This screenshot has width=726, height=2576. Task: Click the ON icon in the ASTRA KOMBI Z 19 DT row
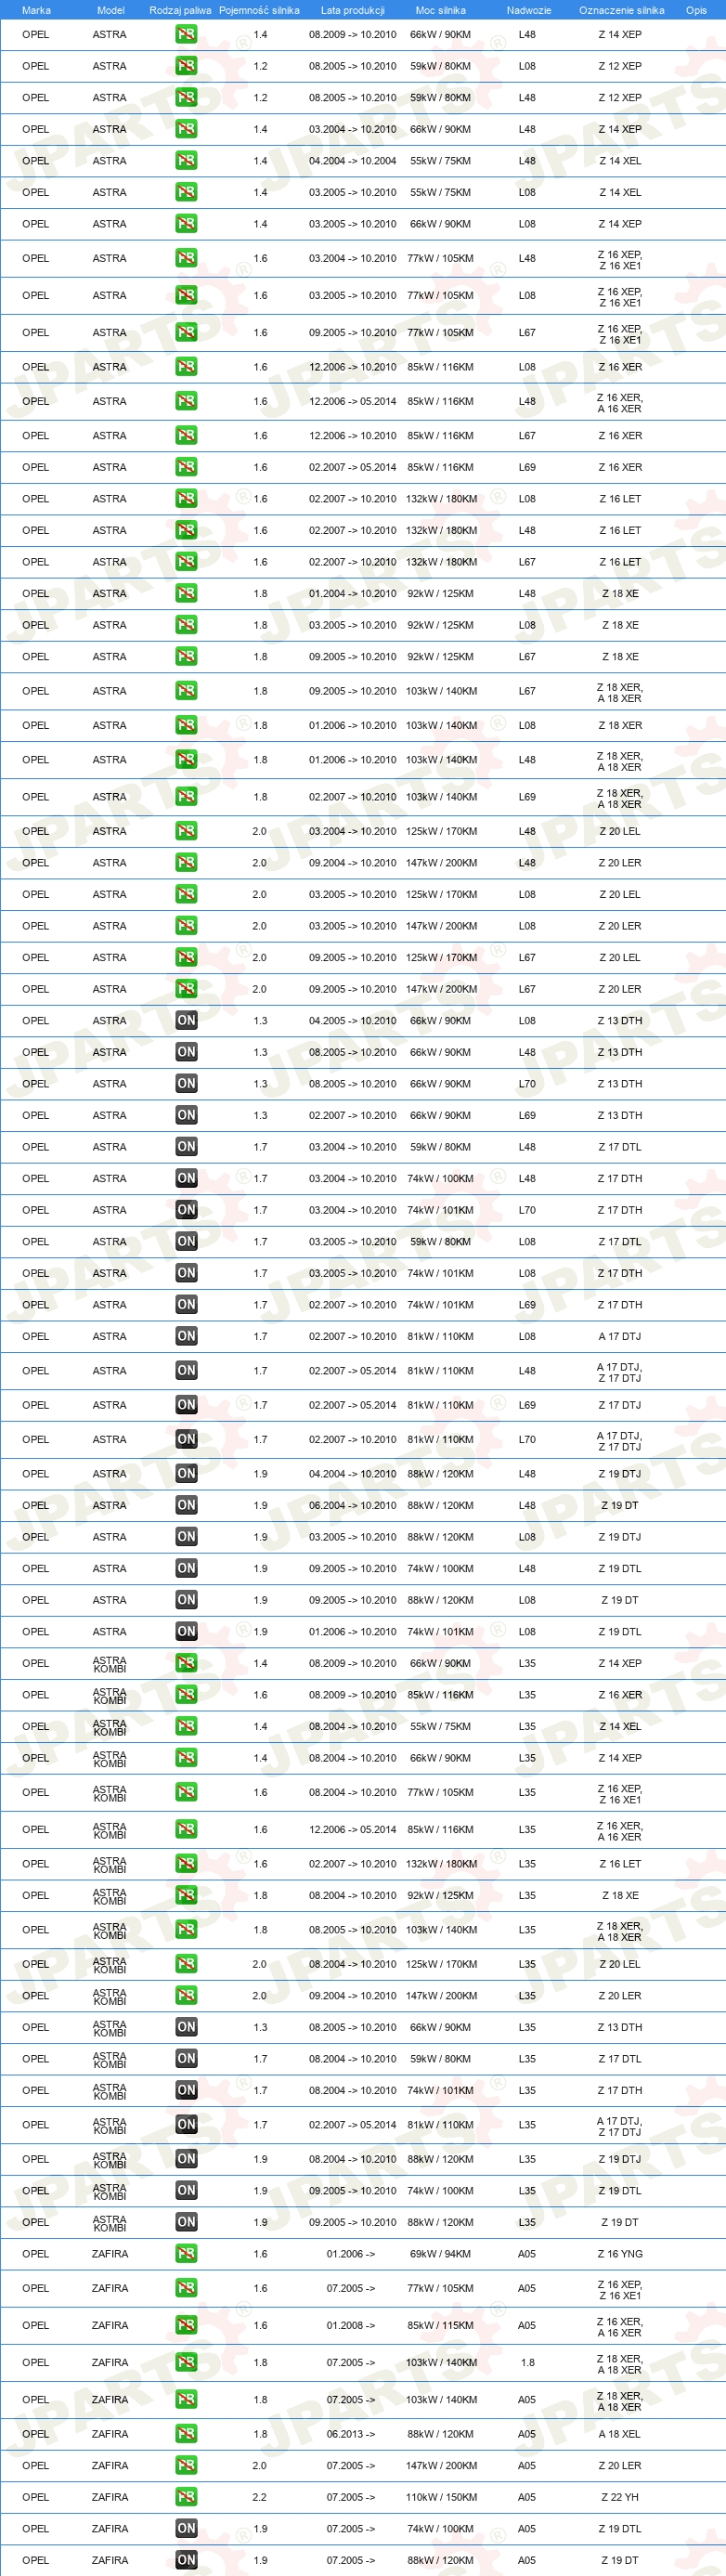click(x=186, y=2222)
